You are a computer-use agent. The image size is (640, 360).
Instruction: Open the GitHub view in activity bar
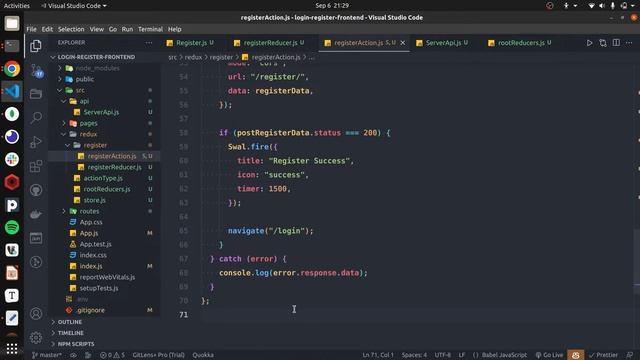pyautogui.click(x=36, y=190)
